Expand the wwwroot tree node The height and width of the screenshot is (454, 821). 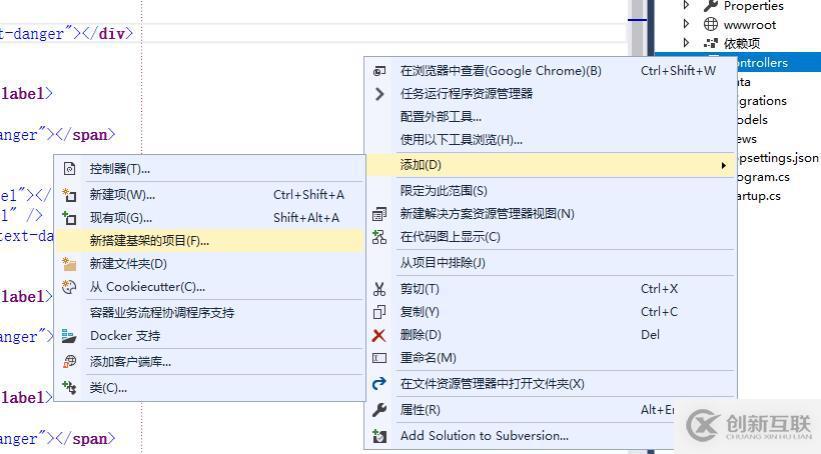[x=686, y=24]
